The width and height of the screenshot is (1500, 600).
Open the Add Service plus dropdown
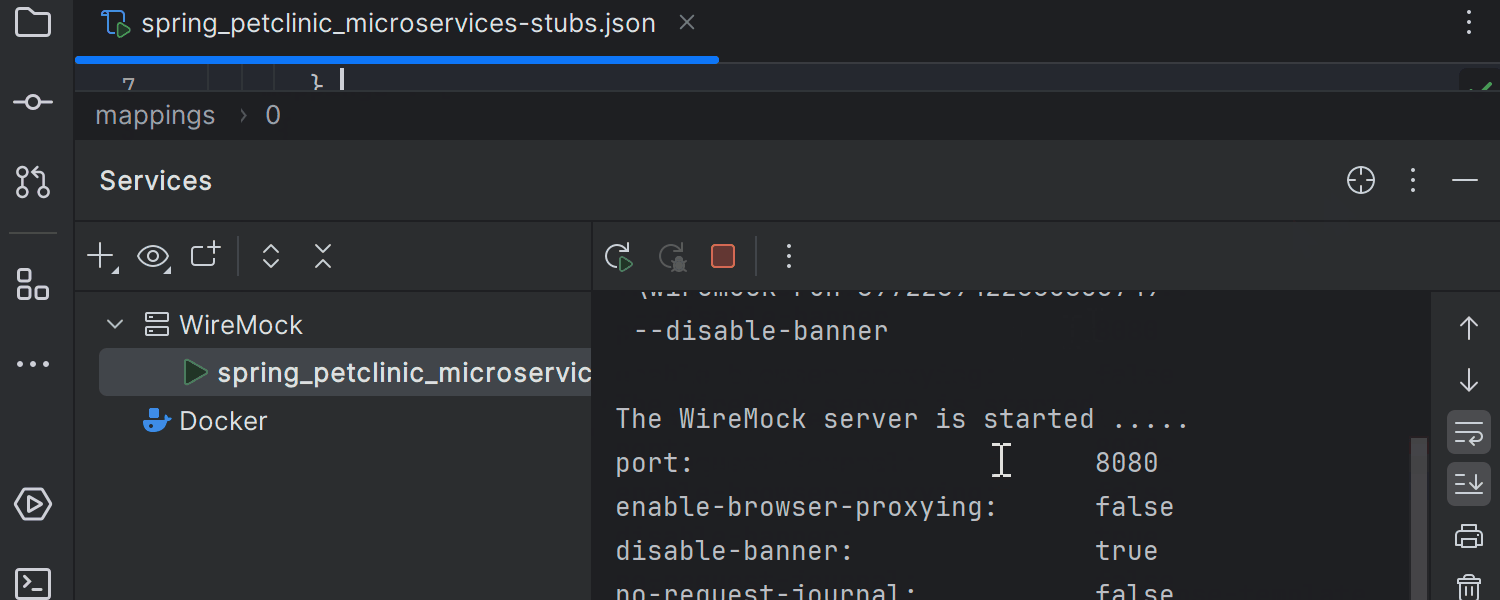(101, 257)
